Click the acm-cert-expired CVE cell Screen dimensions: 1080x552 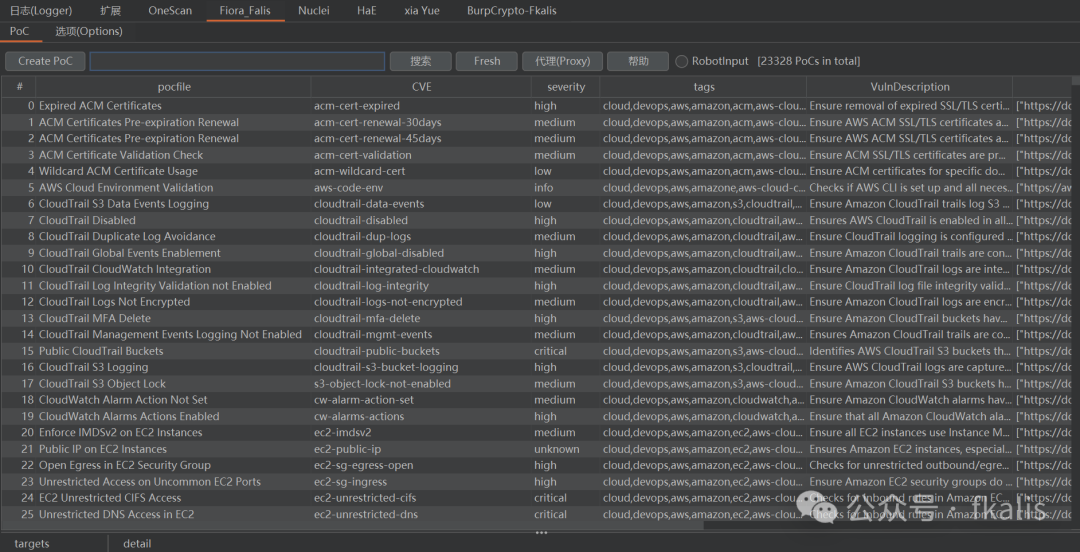[x=421, y=106]
